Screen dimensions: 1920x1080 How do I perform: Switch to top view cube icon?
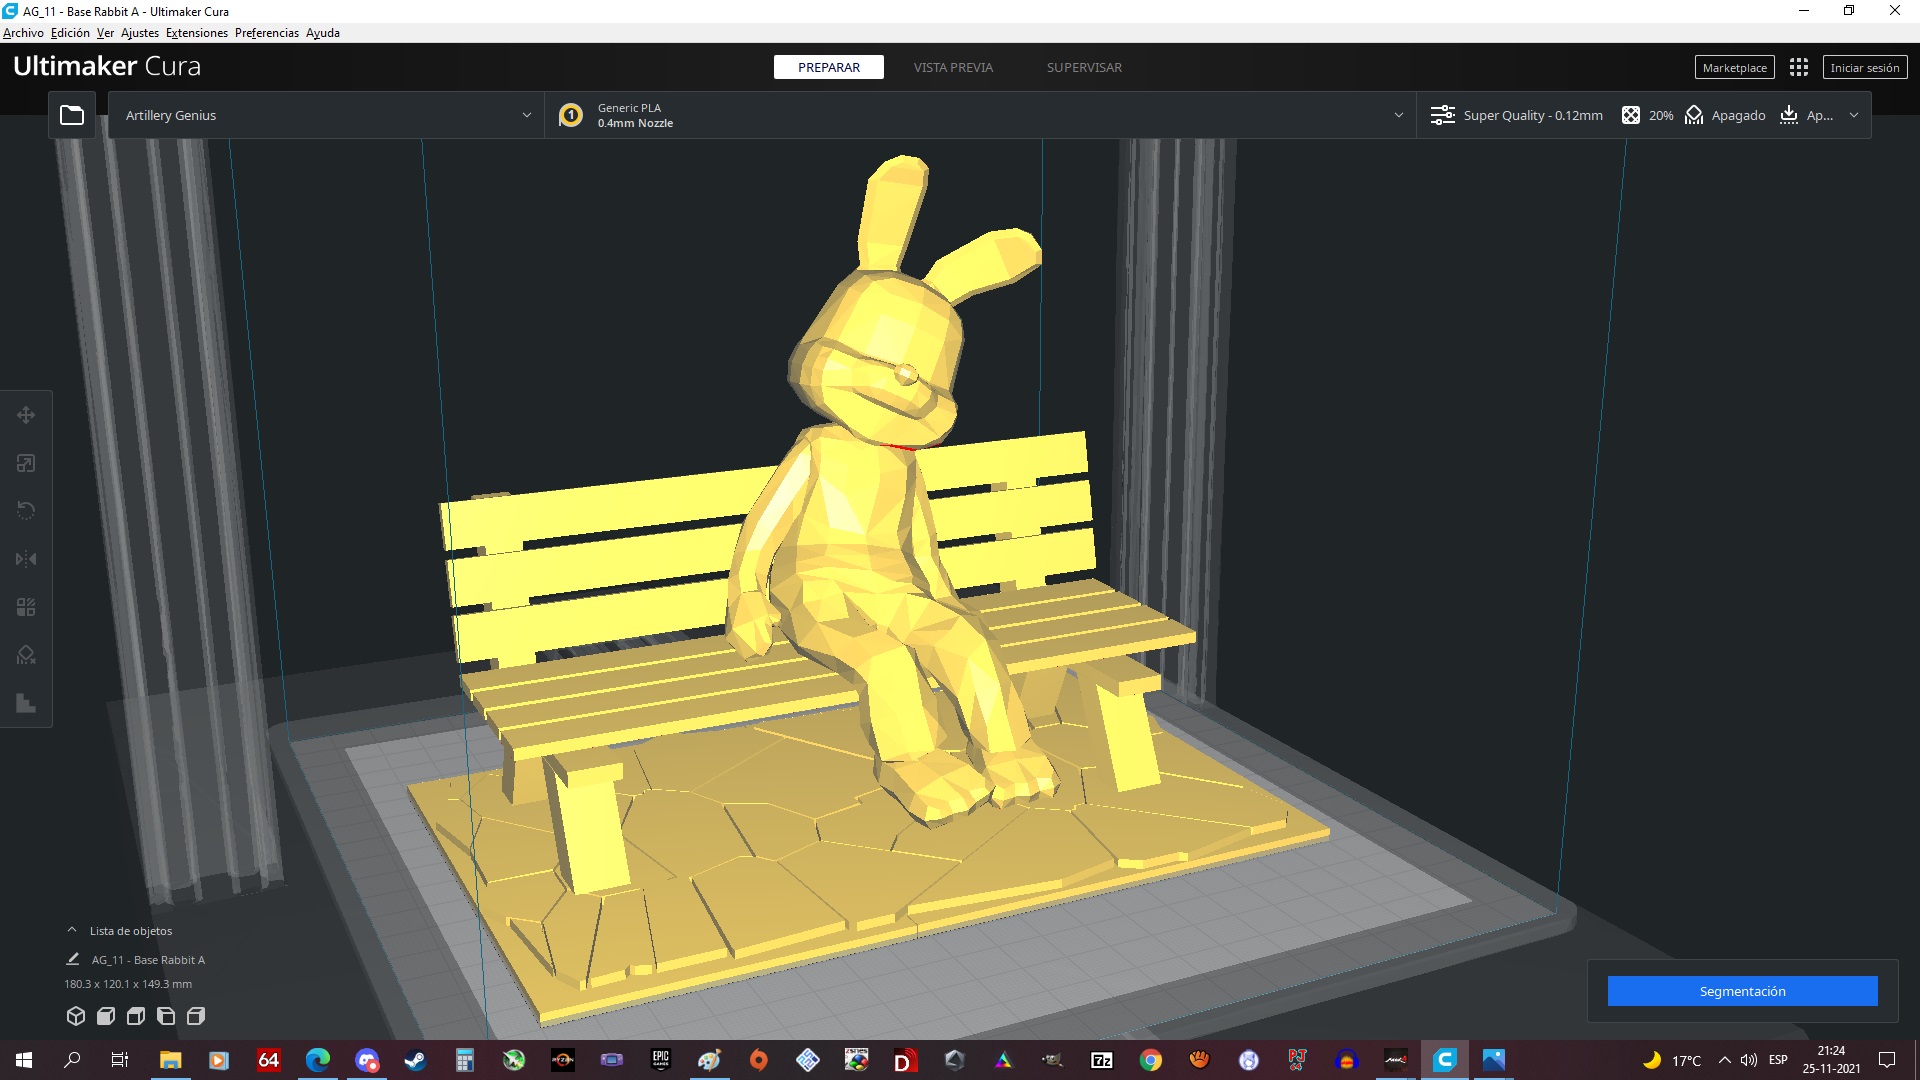point(136,1016)
